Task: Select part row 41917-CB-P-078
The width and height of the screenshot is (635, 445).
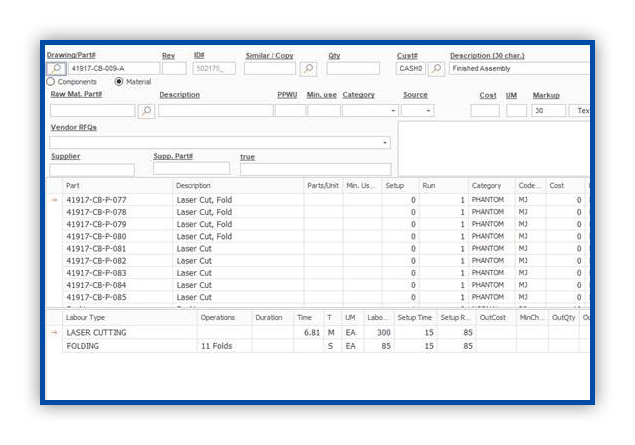Action: coord(318,212)
